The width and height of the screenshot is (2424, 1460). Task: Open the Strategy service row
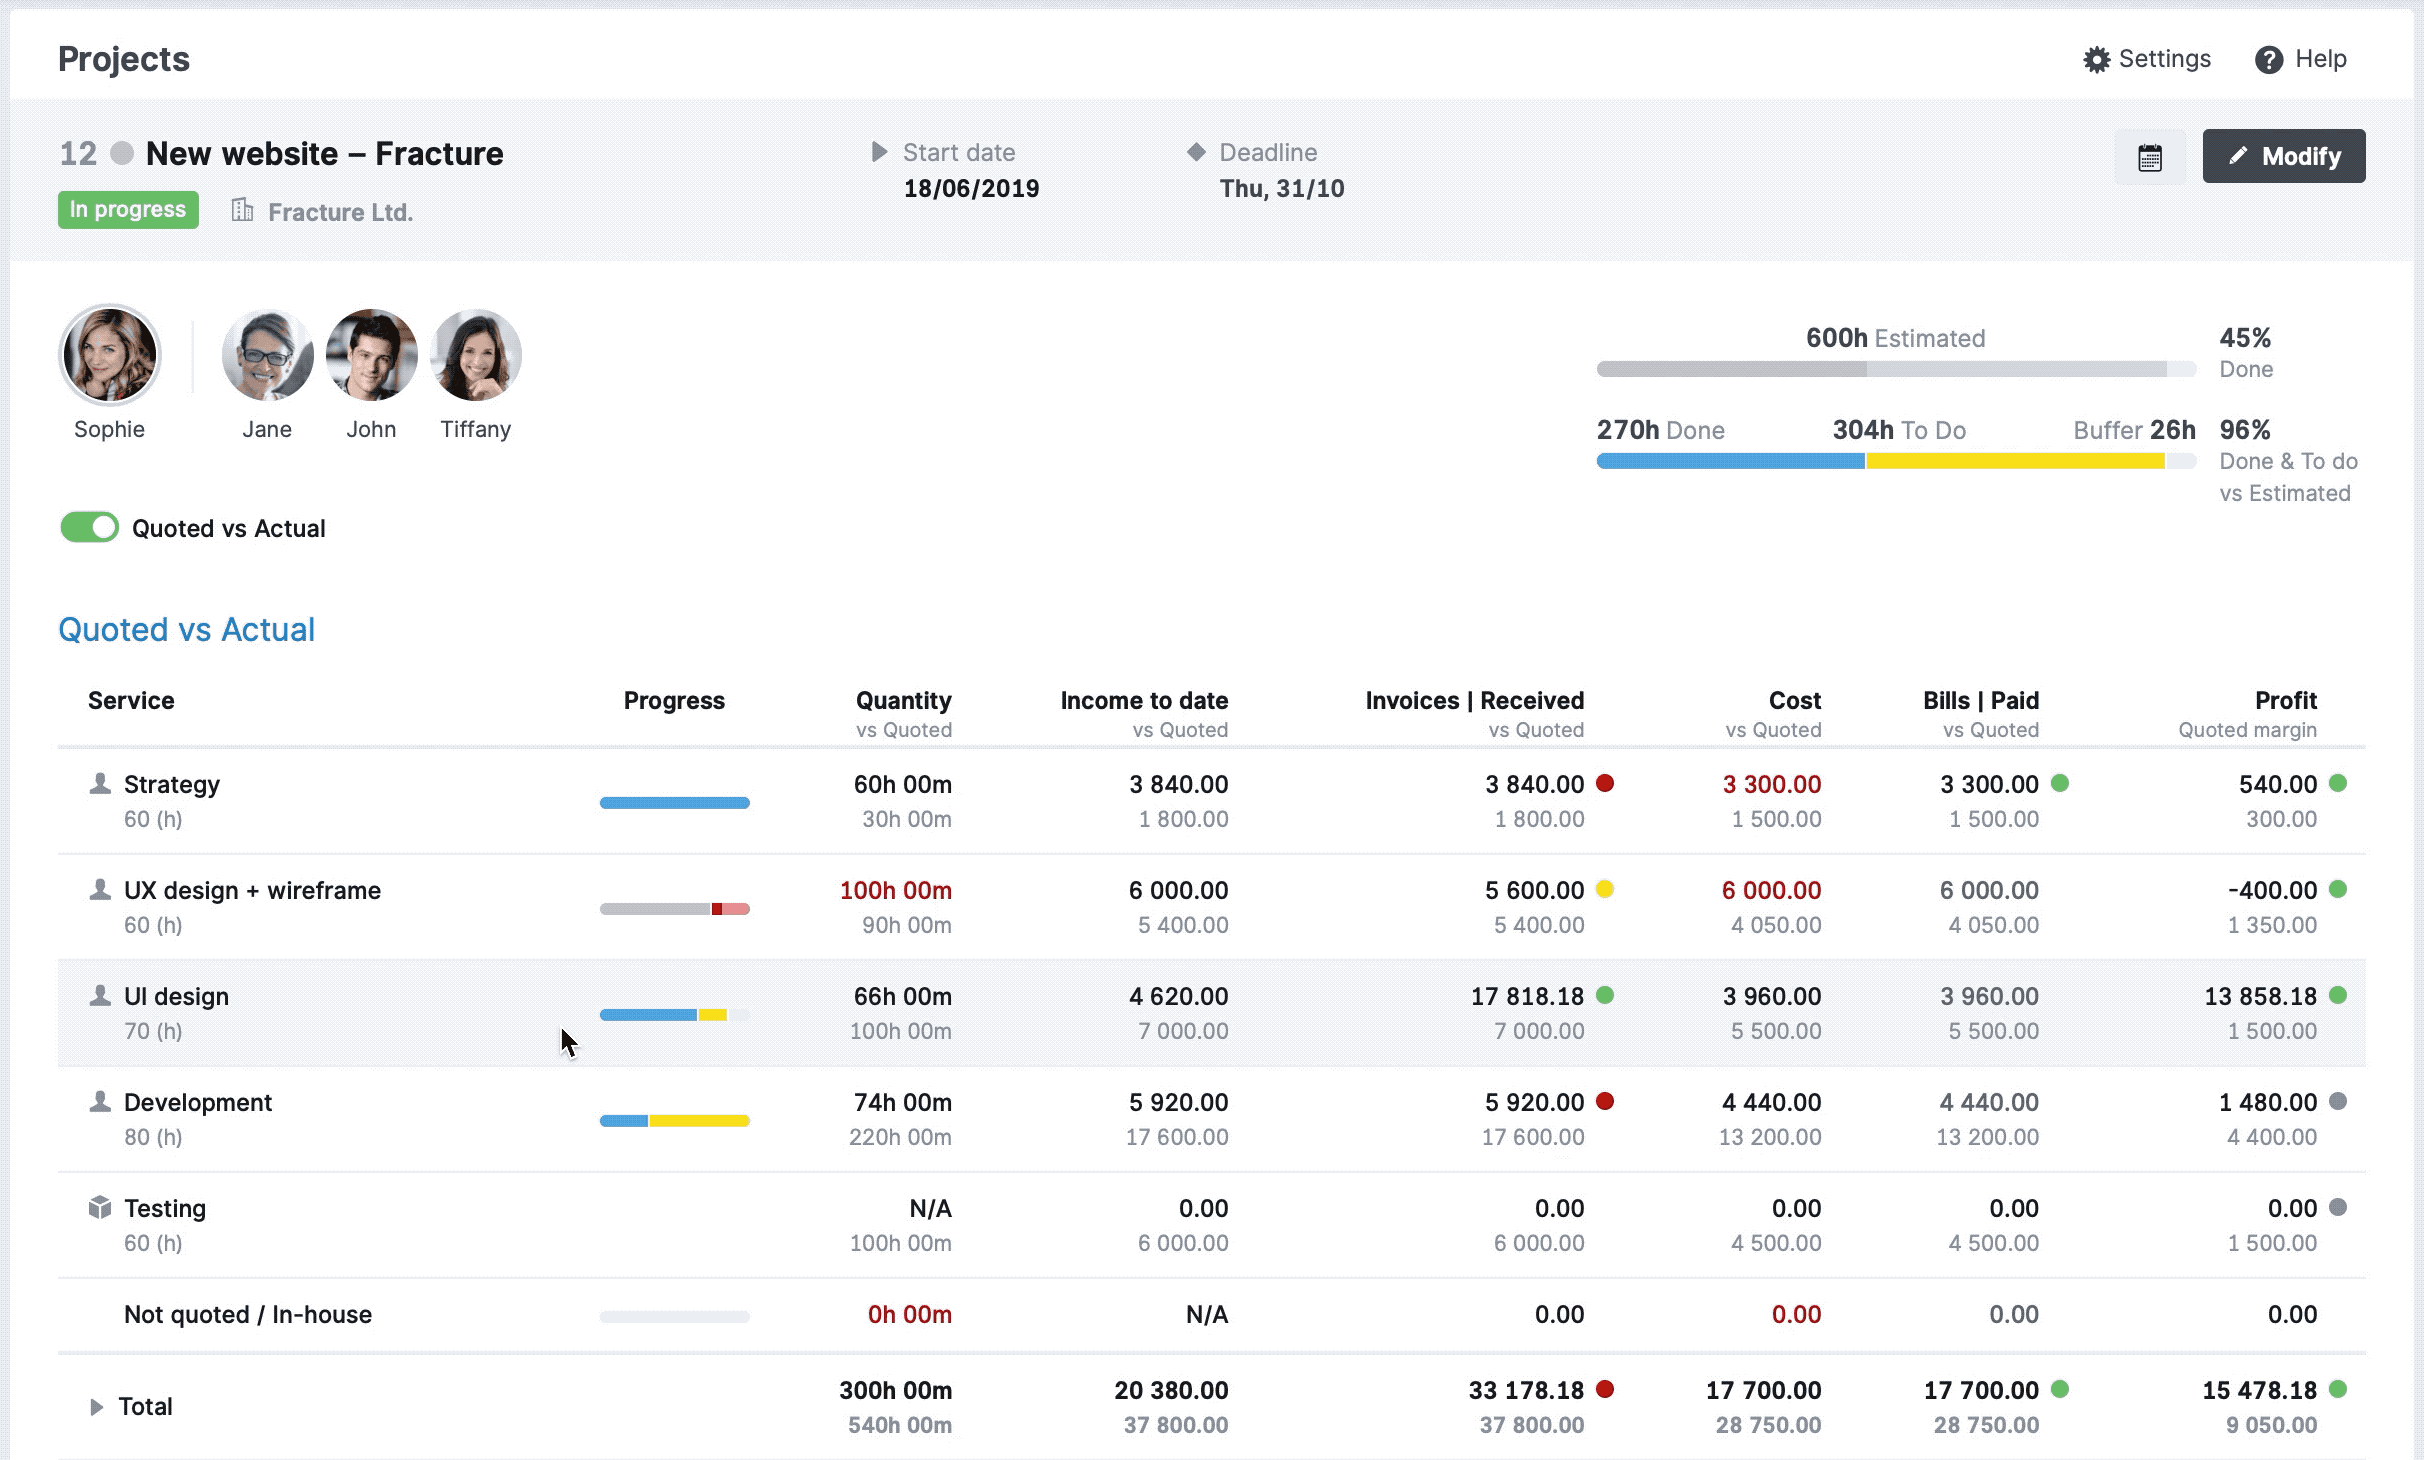(1212, 801)
